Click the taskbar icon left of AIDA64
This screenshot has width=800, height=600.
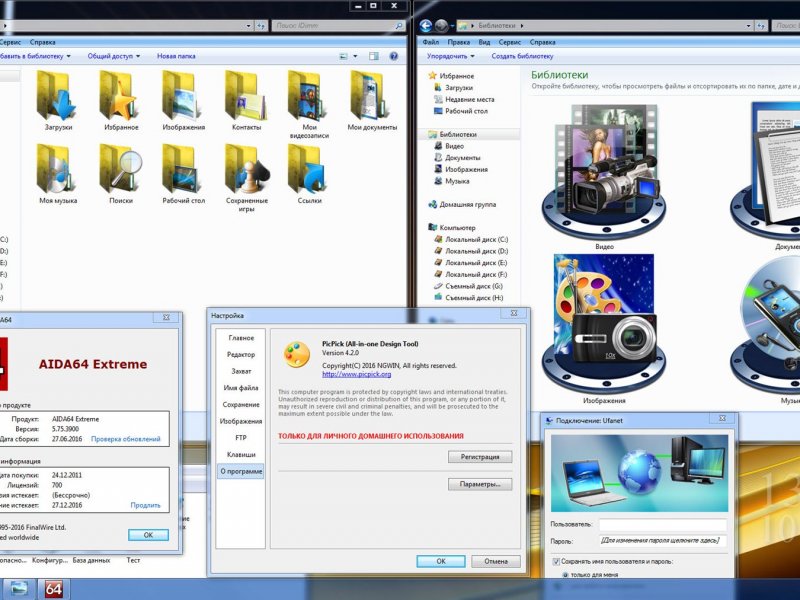click(19, 589)
